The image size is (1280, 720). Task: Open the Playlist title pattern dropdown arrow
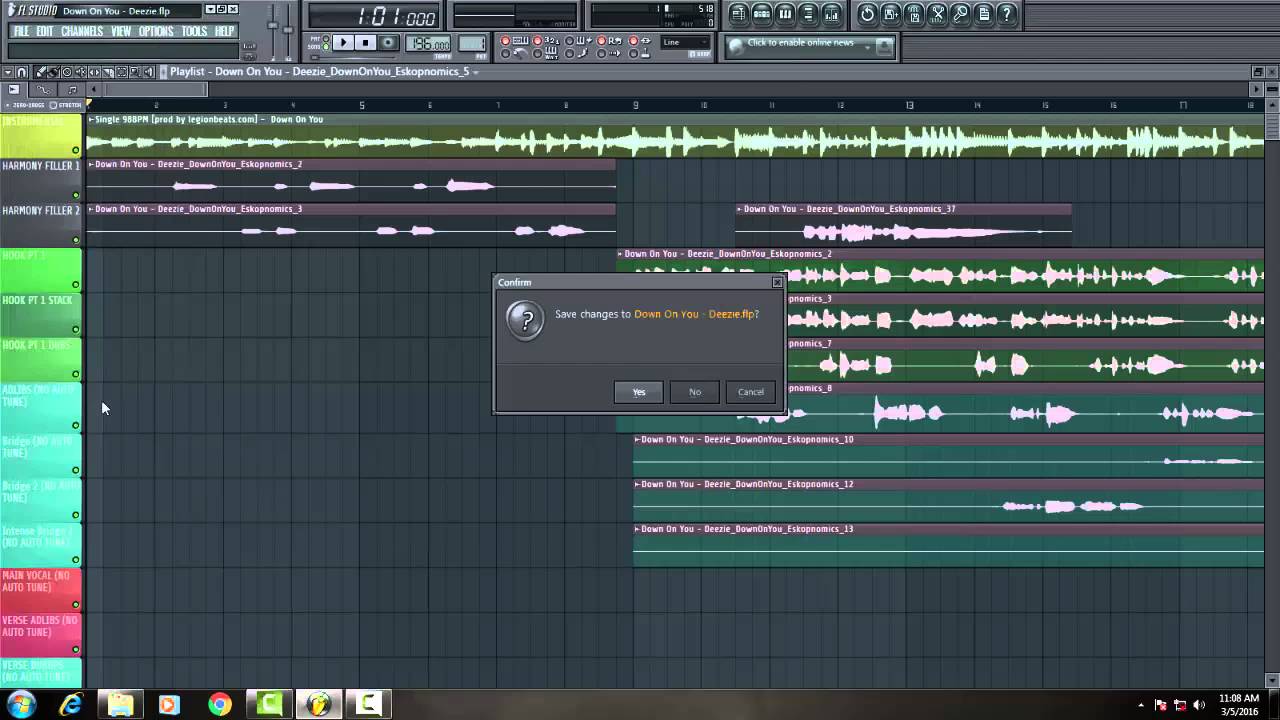475,72
